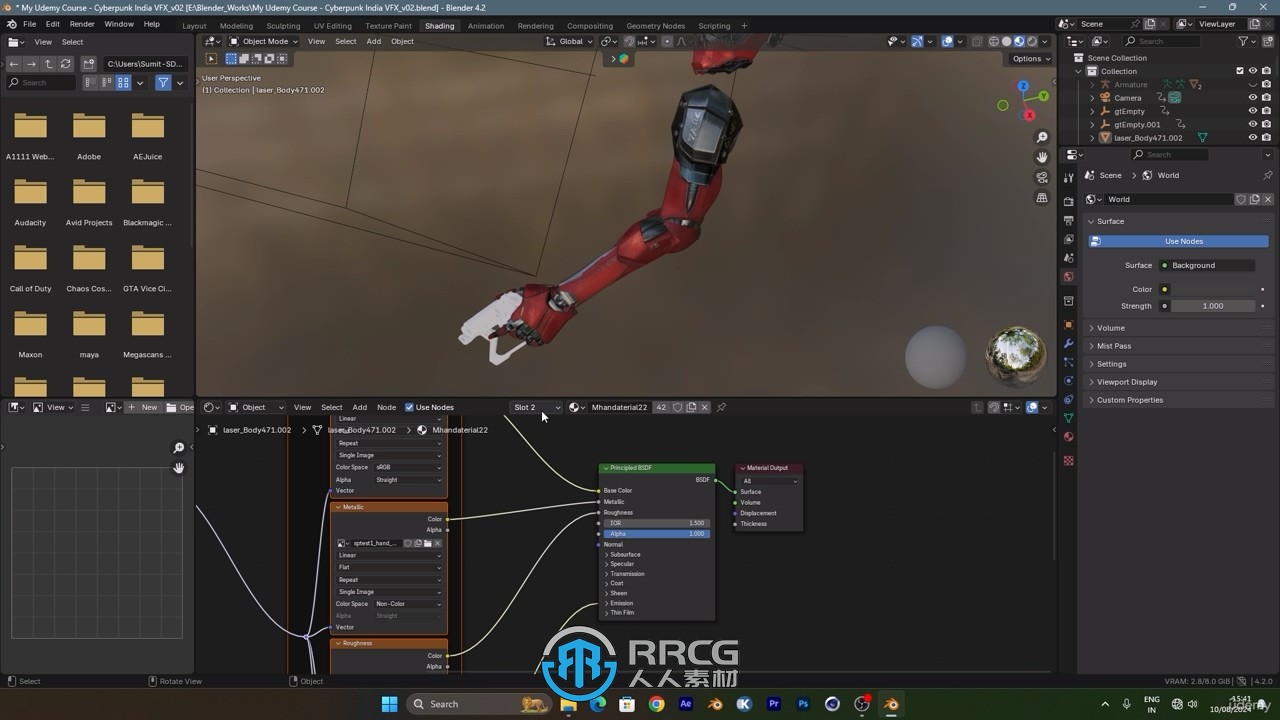Disable Camera in renders icon
Image resolution: width=1280 pixels, height=720 pixels.
(x=1266, y=97)
